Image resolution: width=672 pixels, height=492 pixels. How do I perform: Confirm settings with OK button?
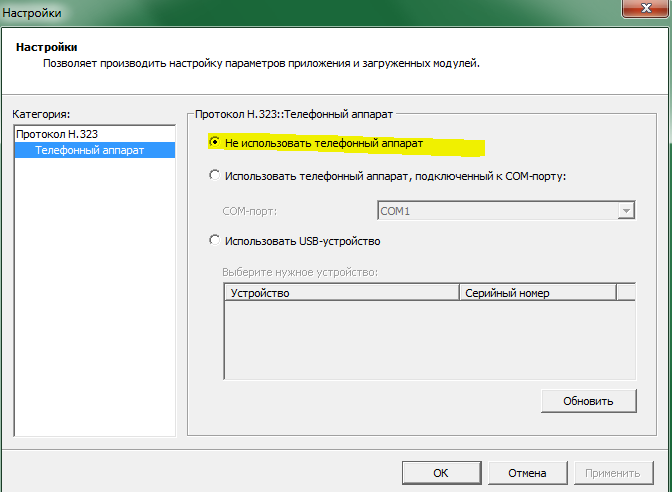pyautogui.click(x=440, y=473)
